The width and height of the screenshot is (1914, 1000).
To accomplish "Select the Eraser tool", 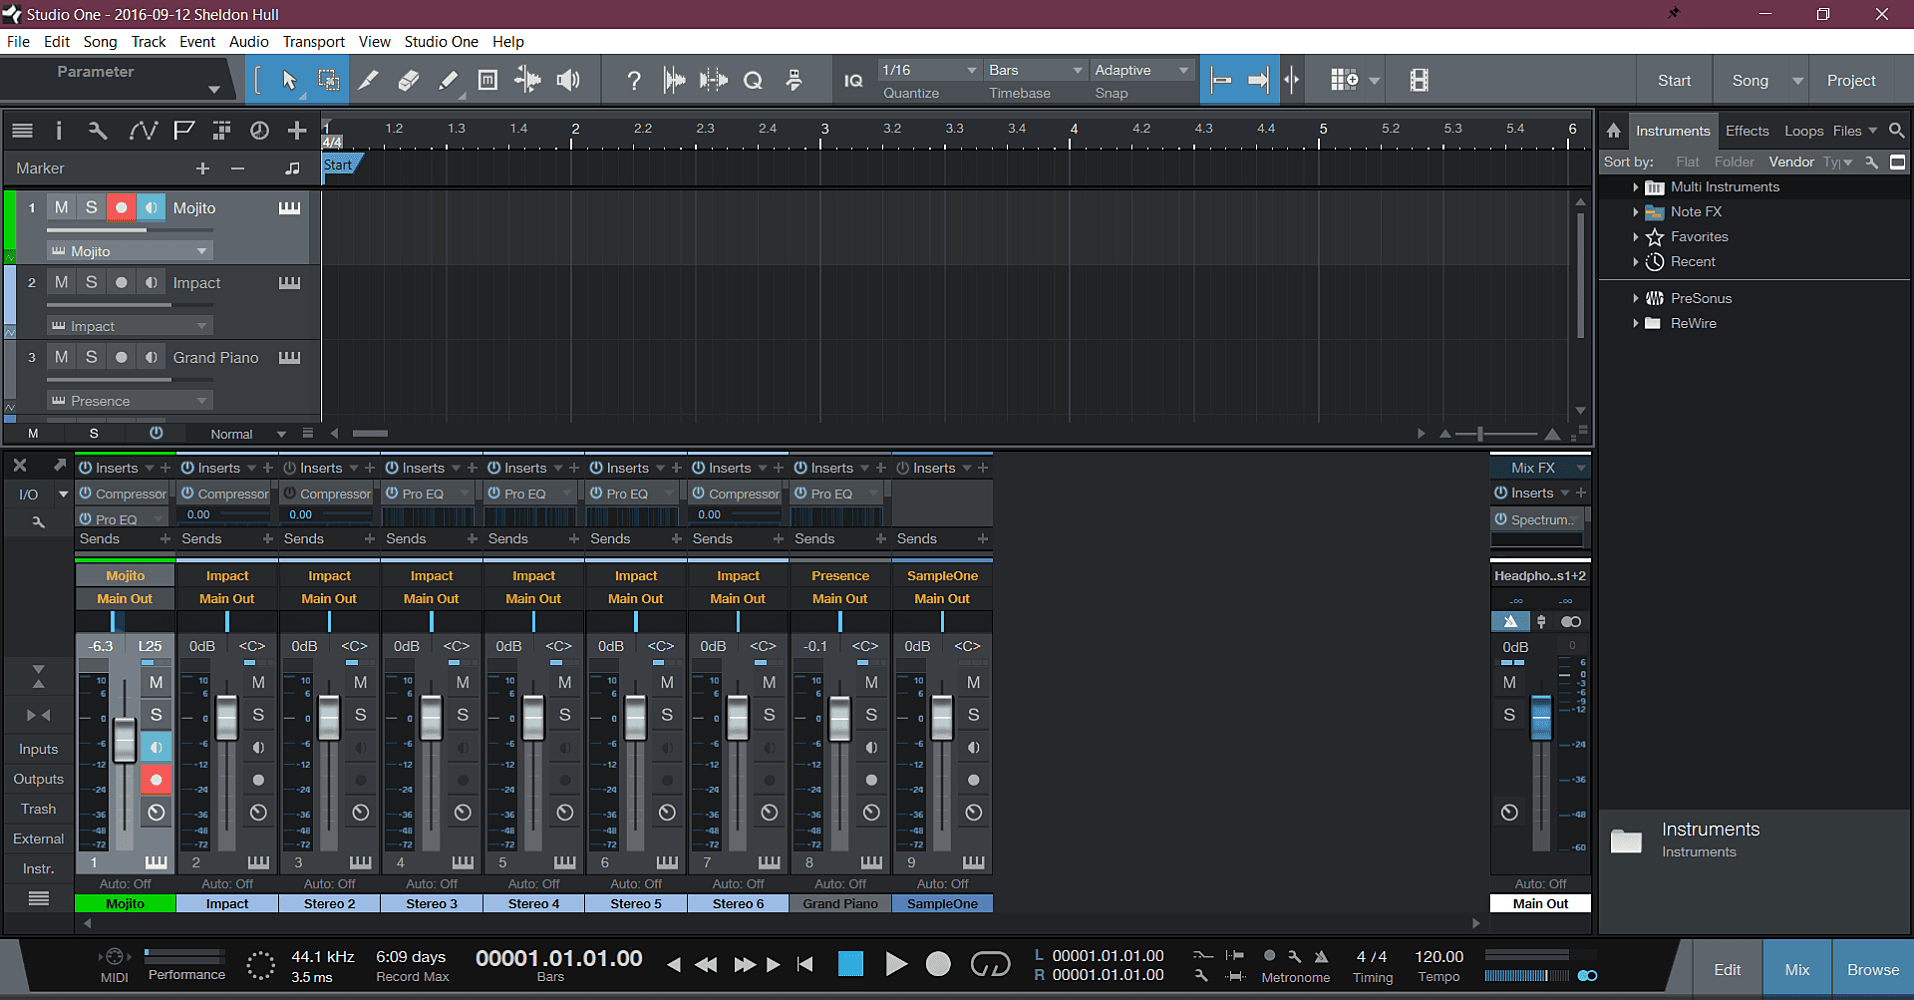I will [408, 81].
